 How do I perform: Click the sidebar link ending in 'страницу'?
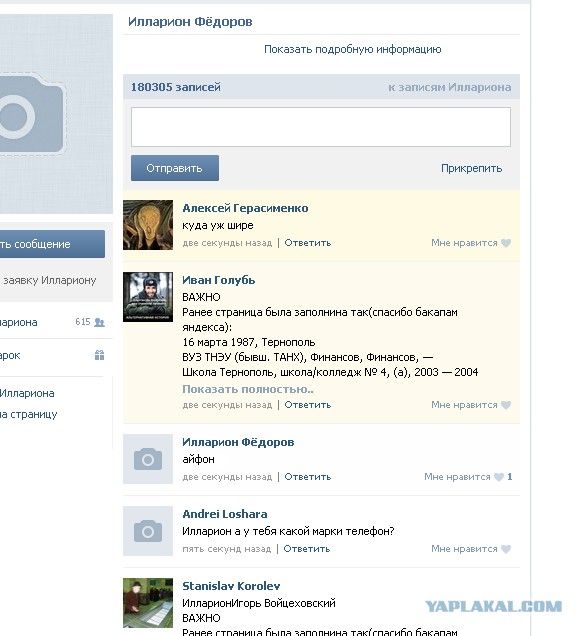pos(28,415)
